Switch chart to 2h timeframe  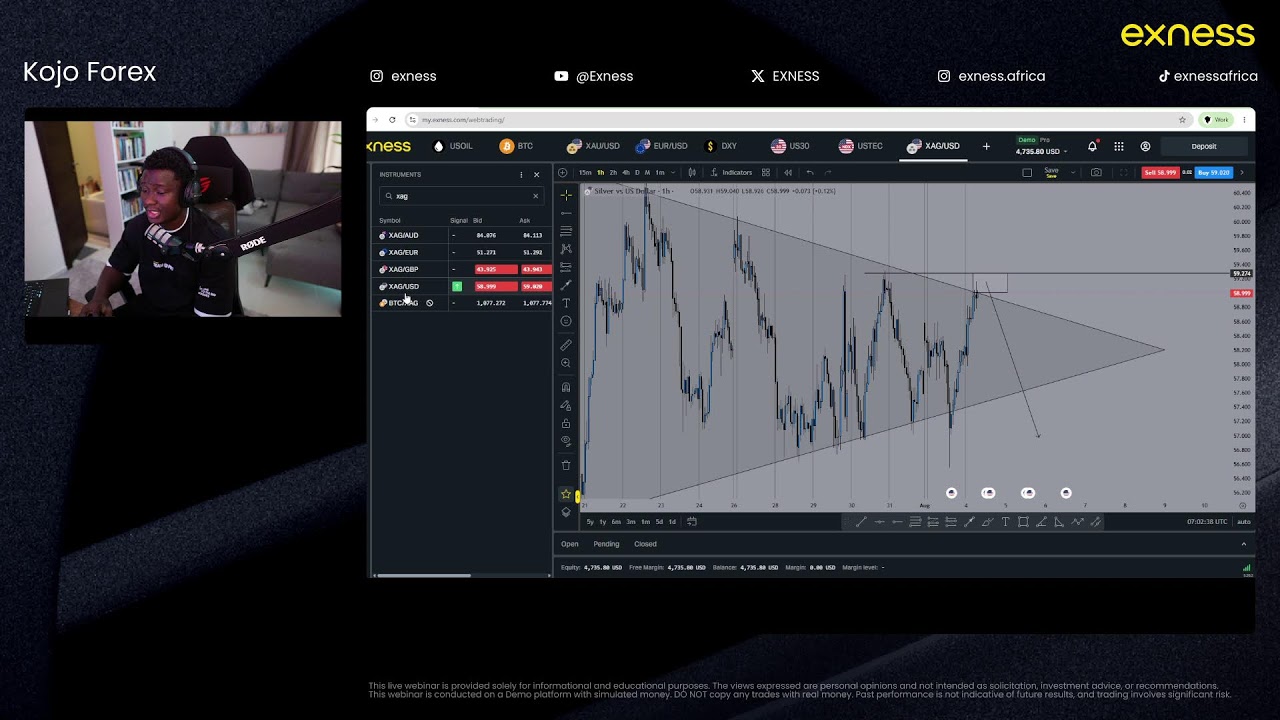click(613, 172)
